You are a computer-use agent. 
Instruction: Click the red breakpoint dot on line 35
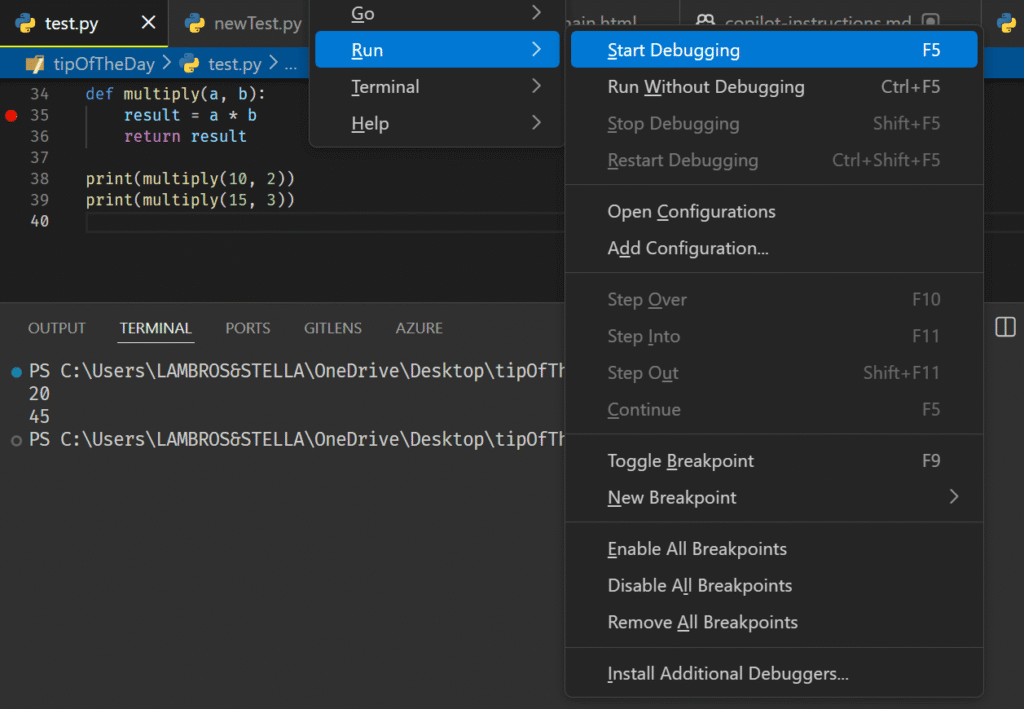pos(12,116)
